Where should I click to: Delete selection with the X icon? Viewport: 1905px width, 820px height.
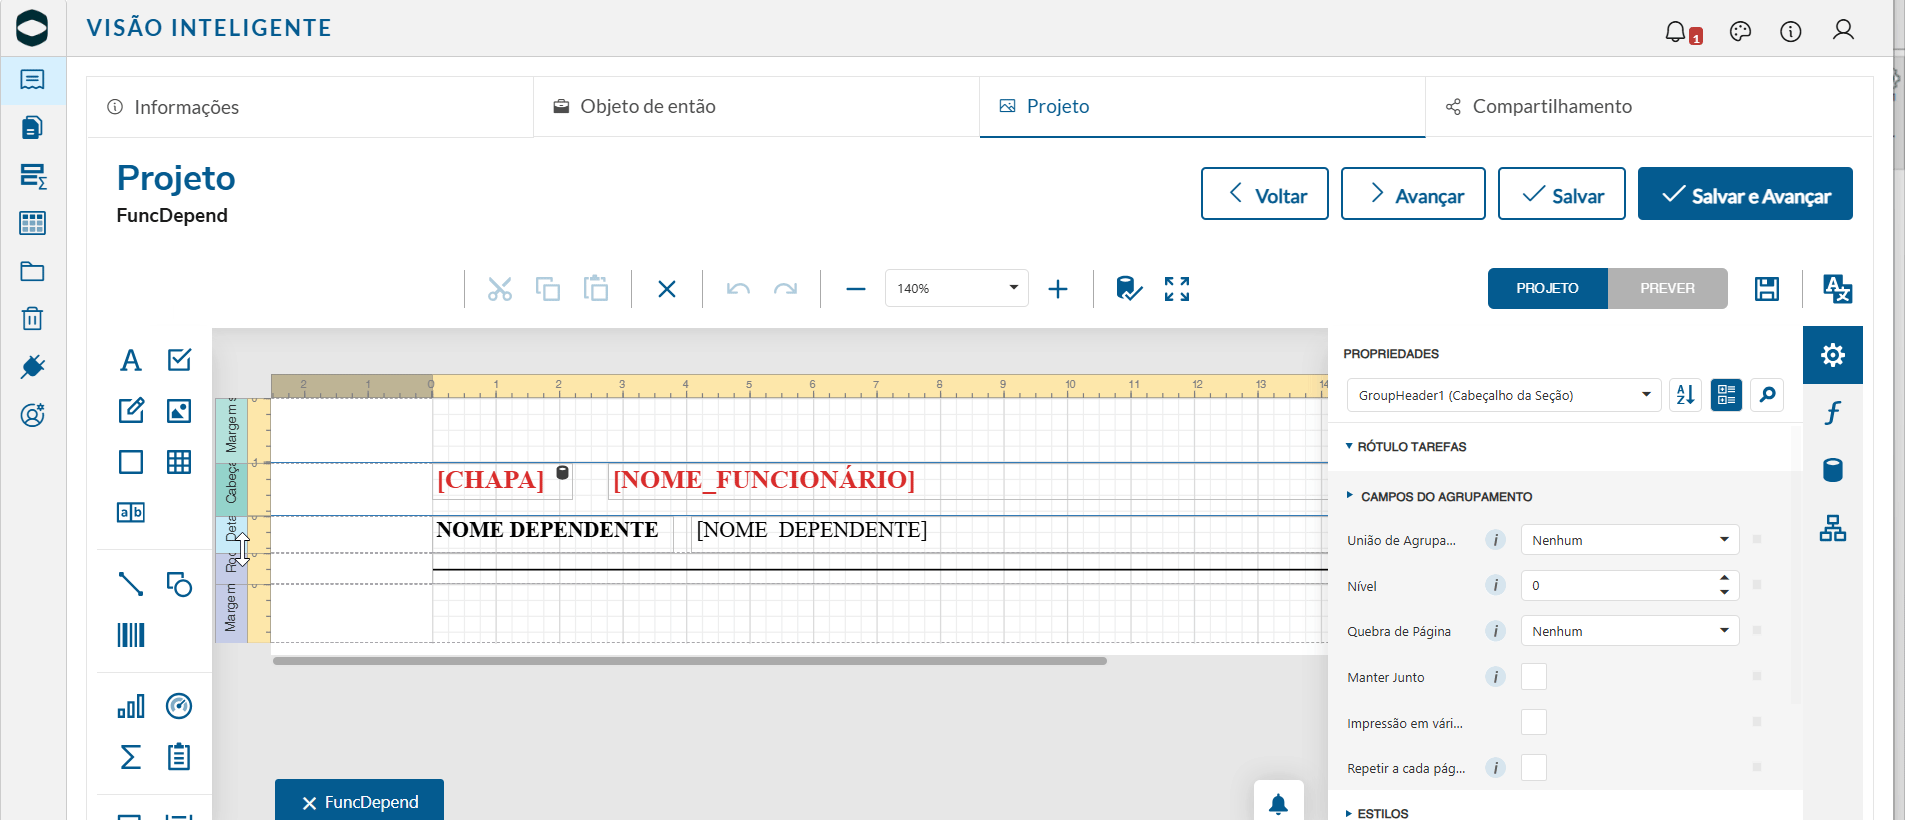click(667, 289)
